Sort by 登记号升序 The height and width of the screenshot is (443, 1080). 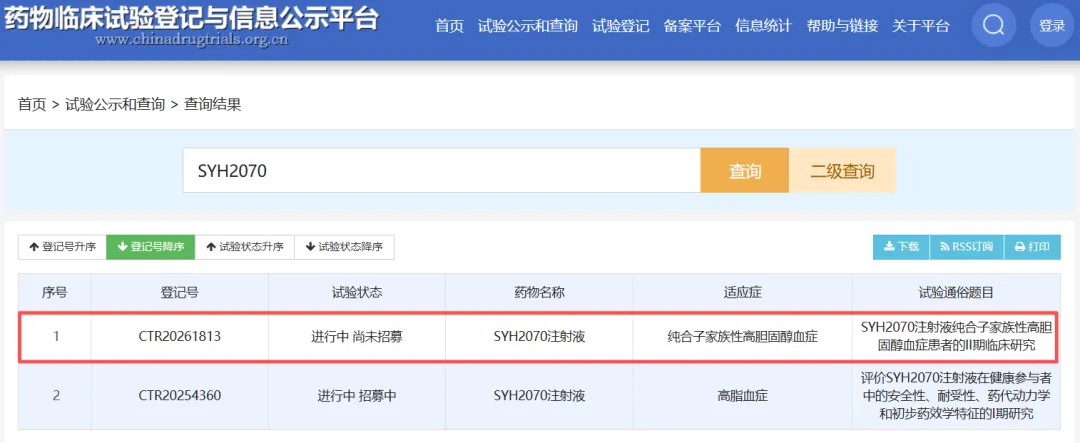click(62, 247)
